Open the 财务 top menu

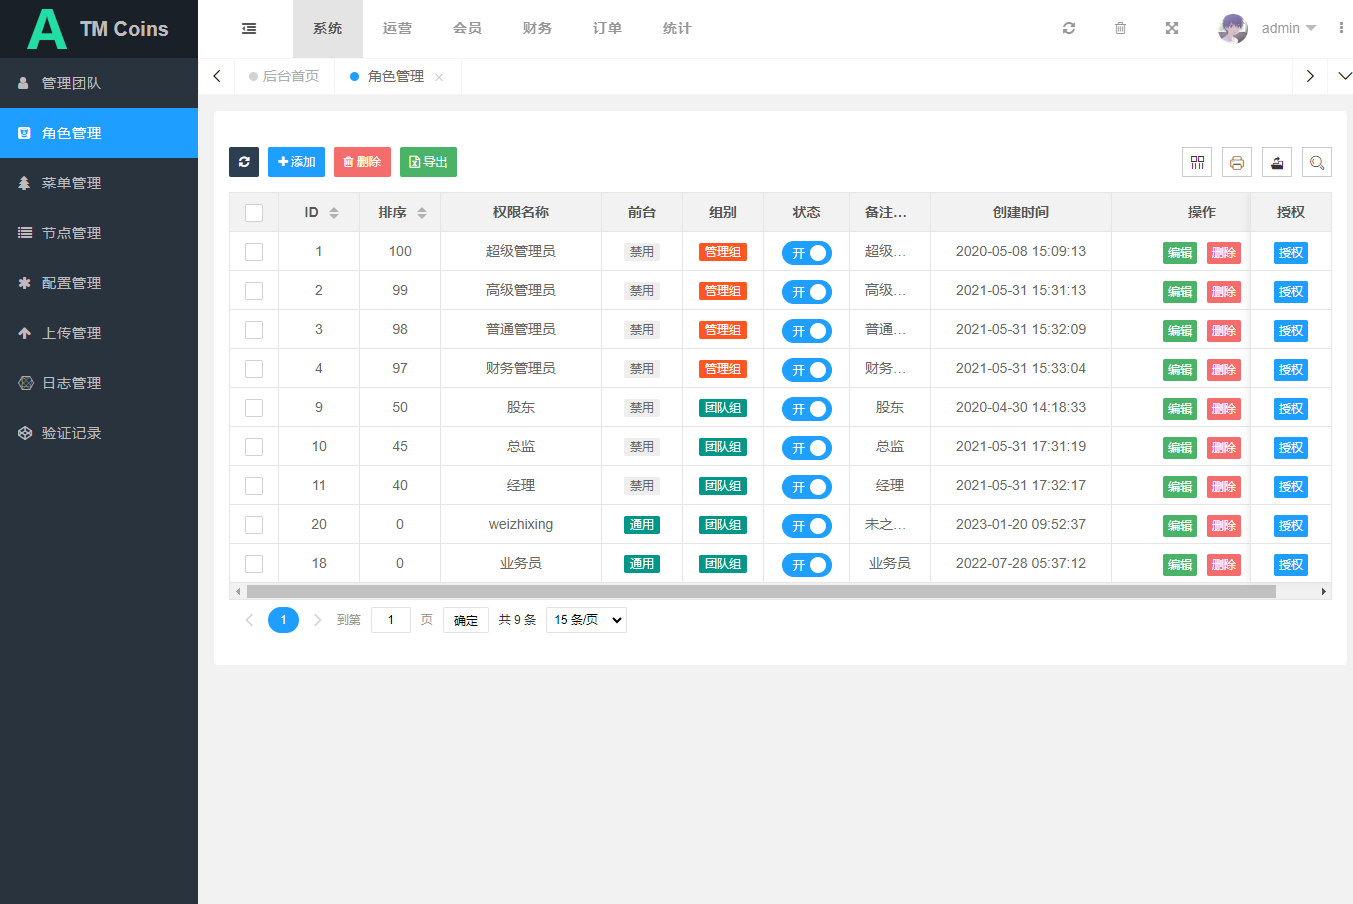pyautogui.click(x=537, y=28)
